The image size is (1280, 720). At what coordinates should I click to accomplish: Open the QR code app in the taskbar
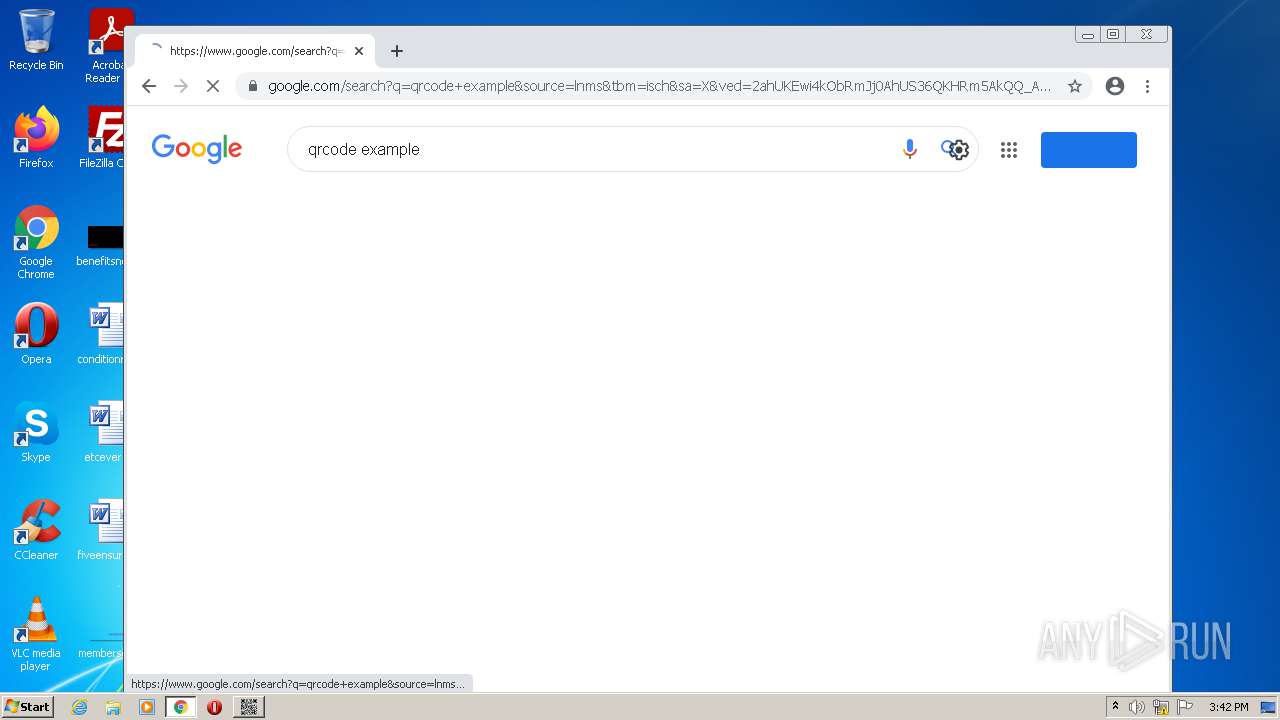249,707
